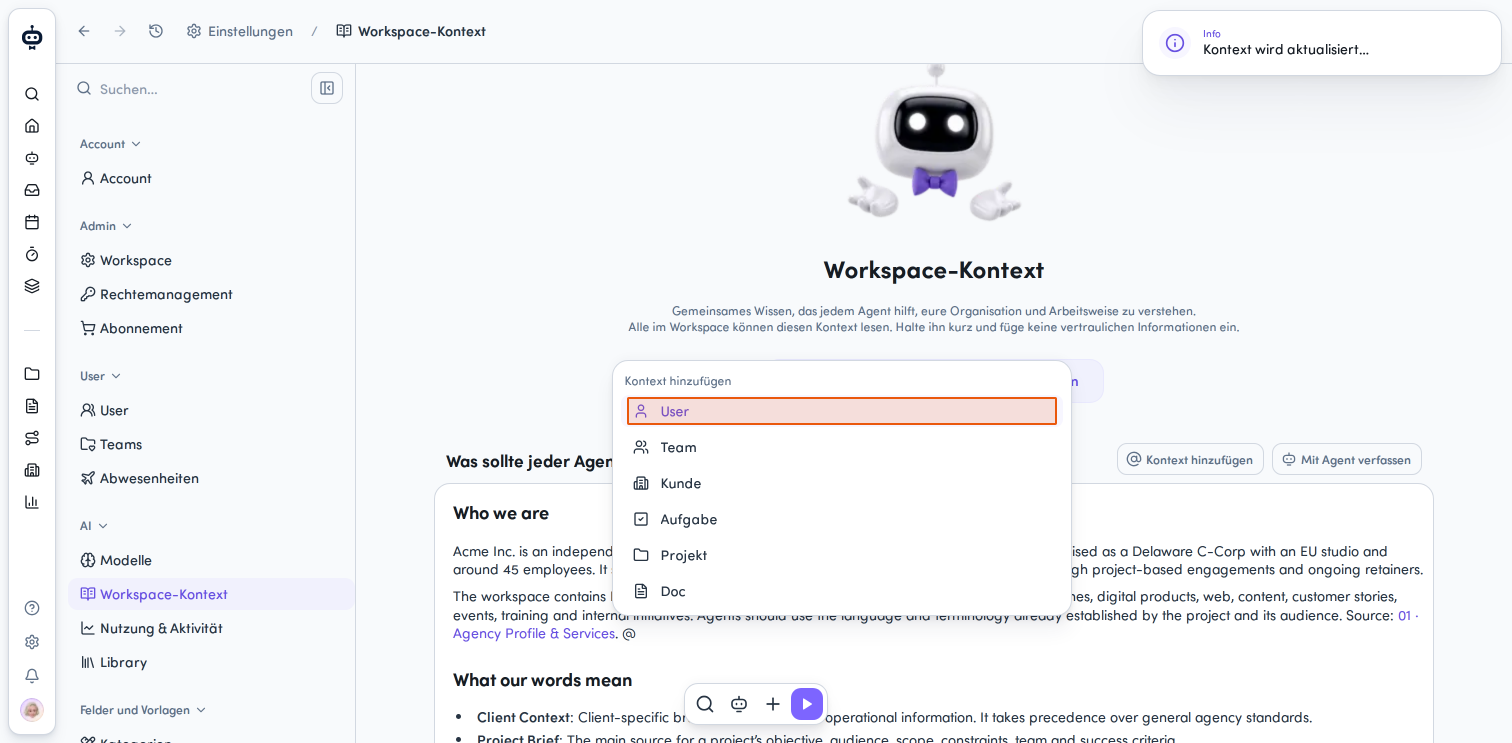Select Projekt in context menu

842,555
